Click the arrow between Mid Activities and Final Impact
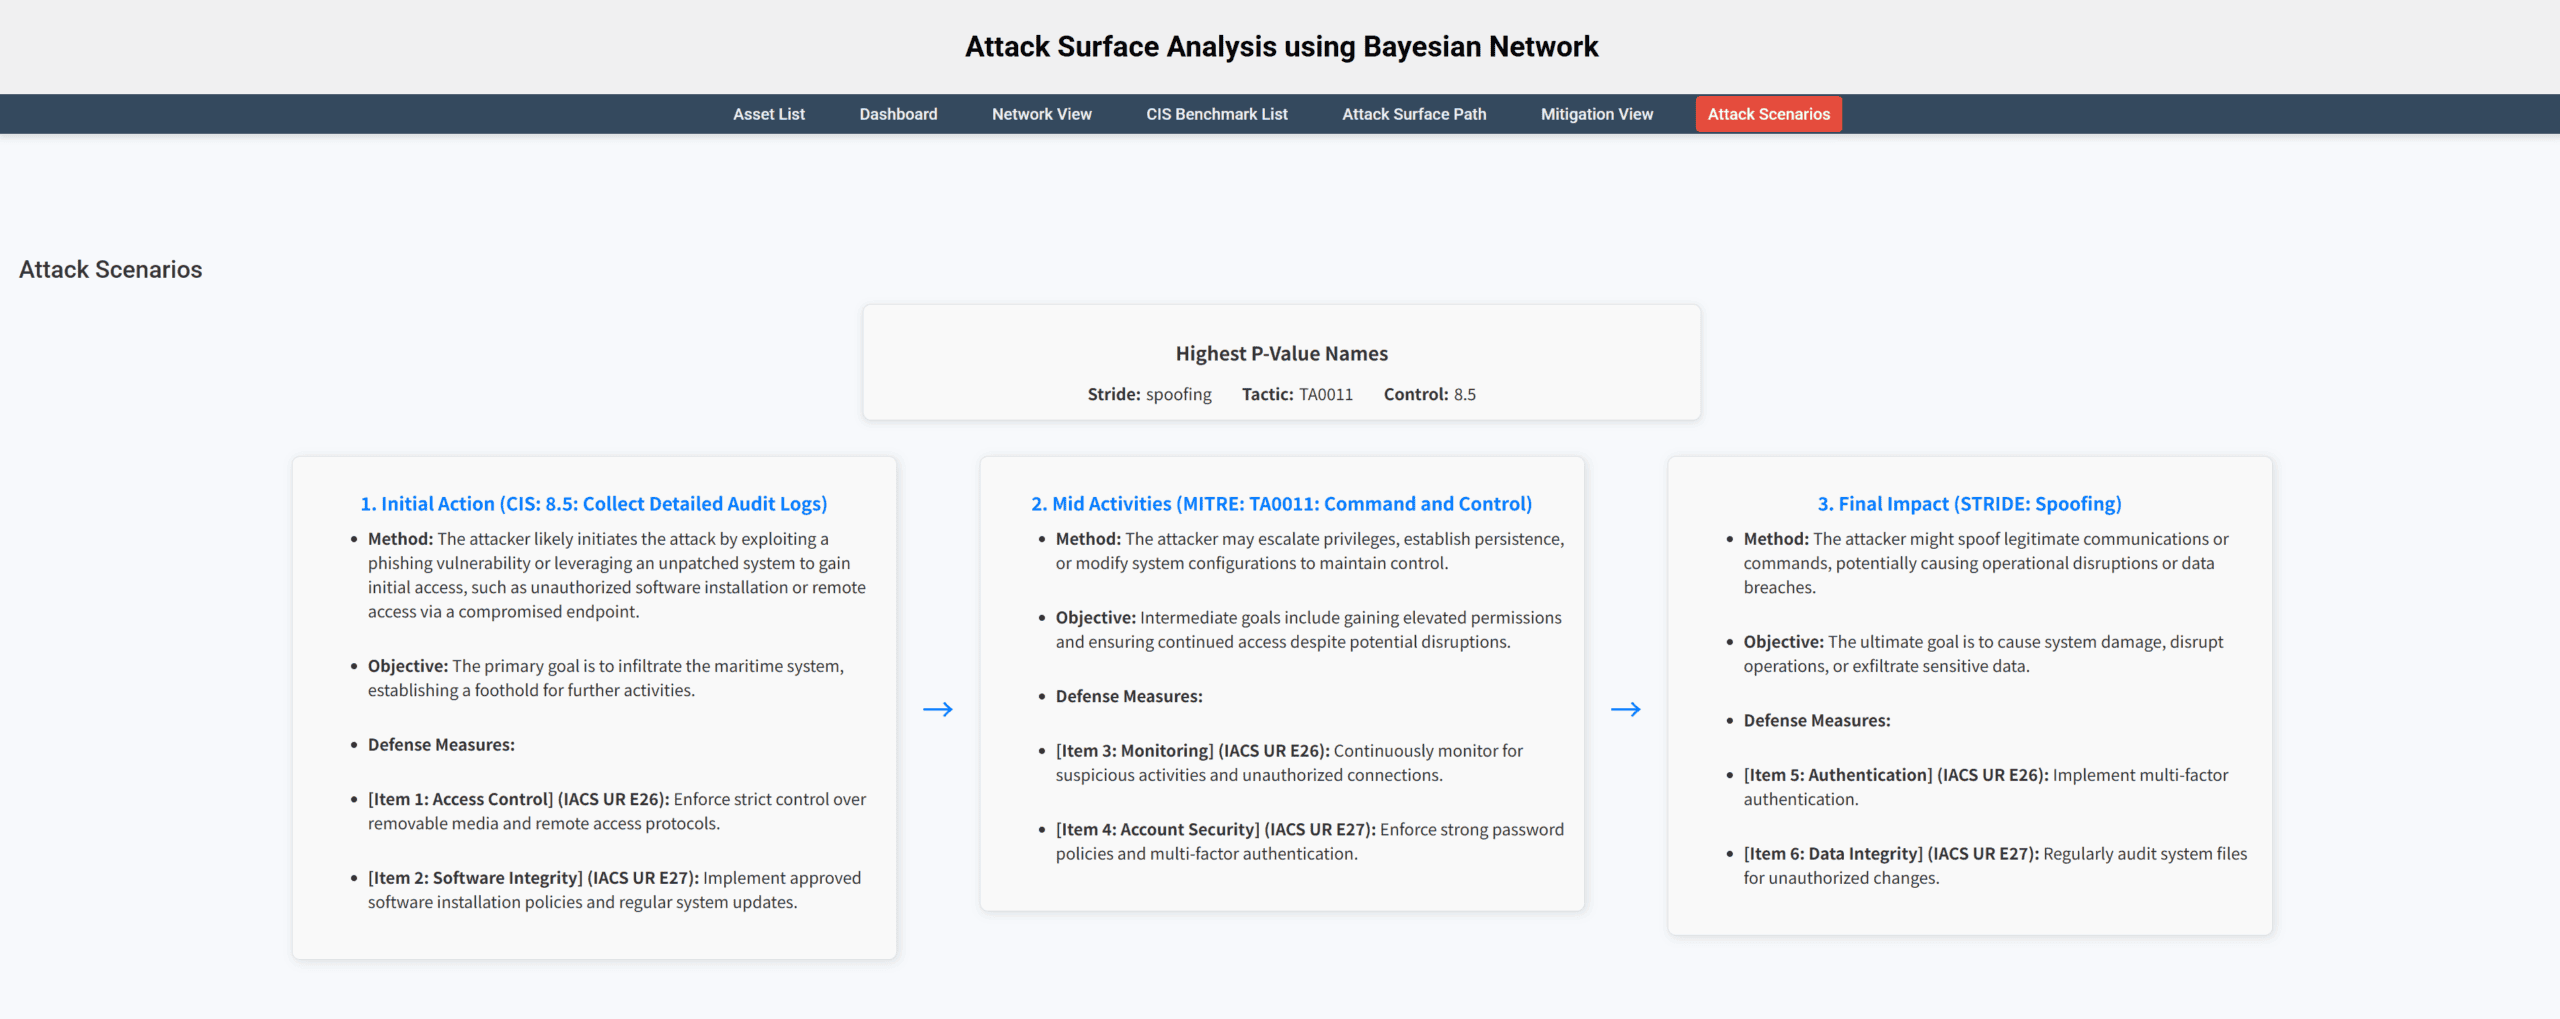The width and height of the screenshot is (2560, 1019). (x=1626, y=708)
